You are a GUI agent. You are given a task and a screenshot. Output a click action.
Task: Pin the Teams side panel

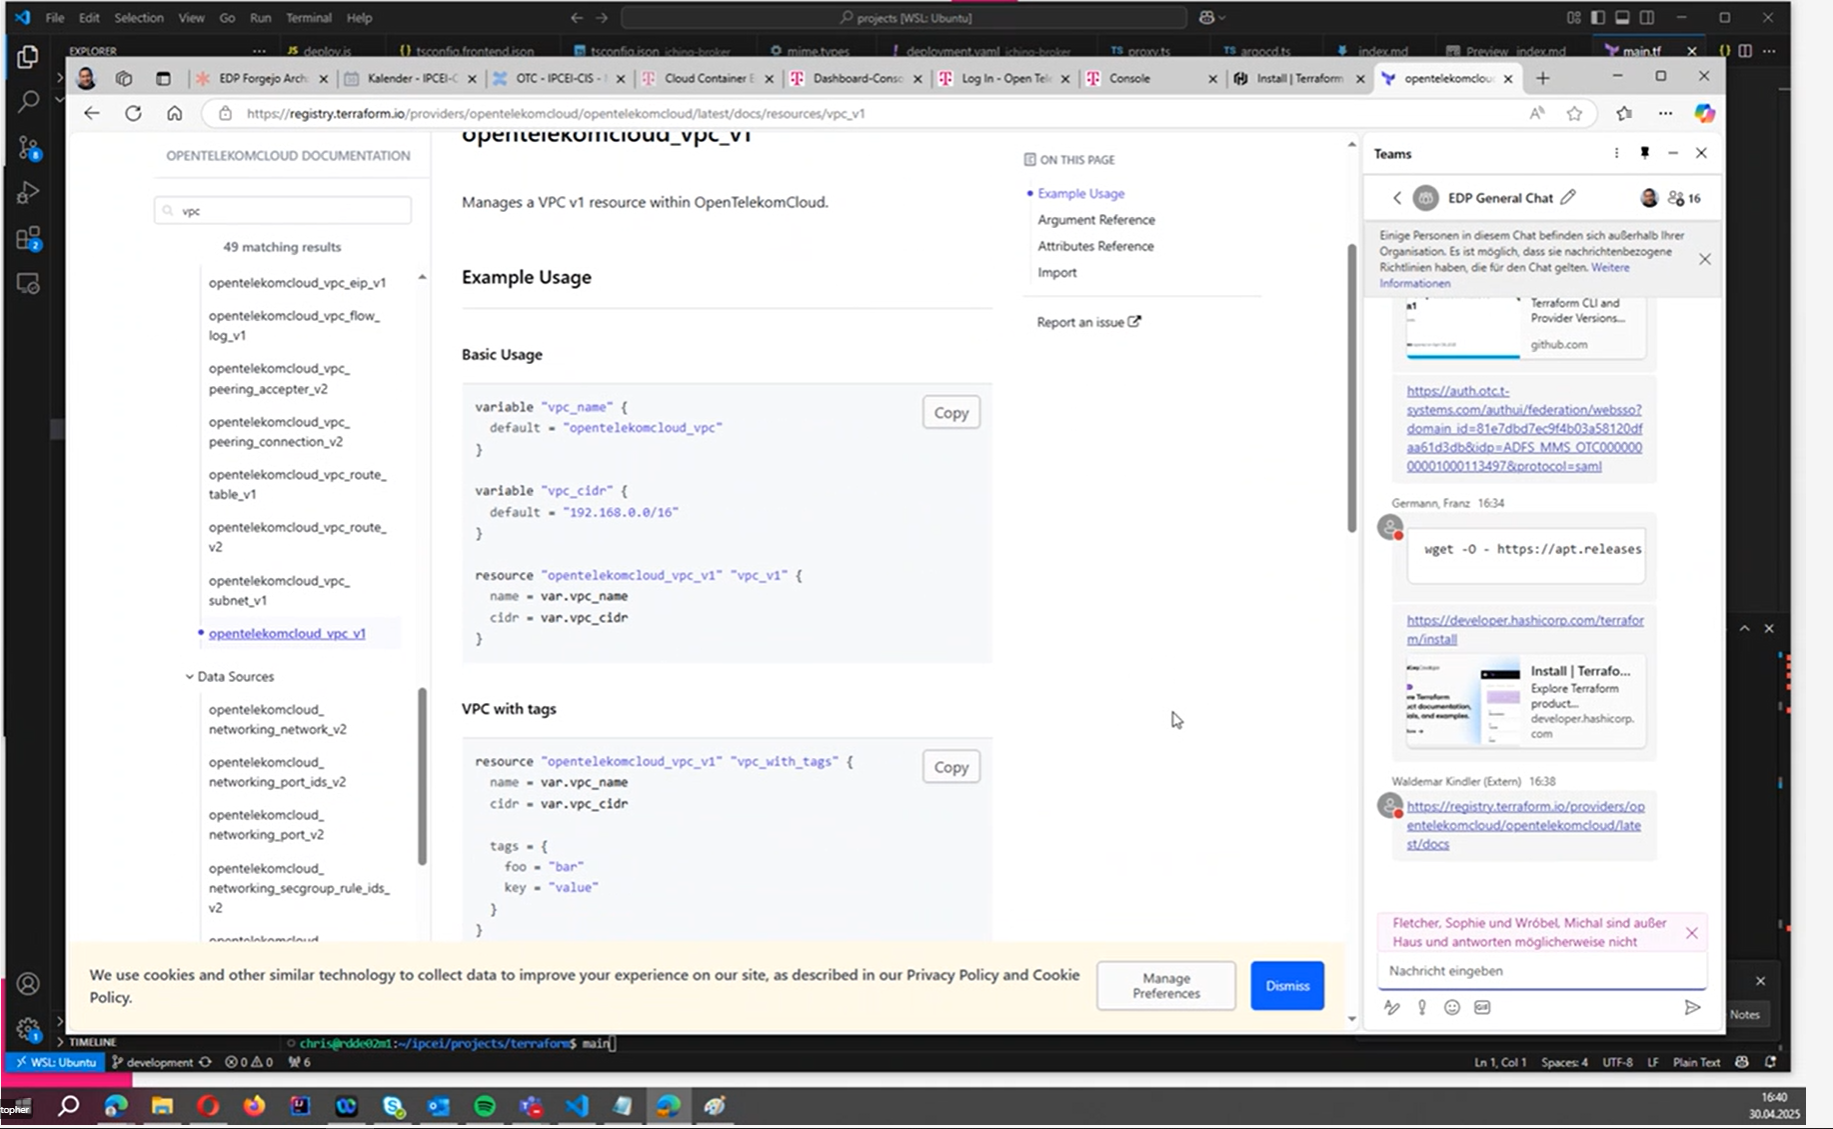pyautogui.click(x=1644, y=153)
